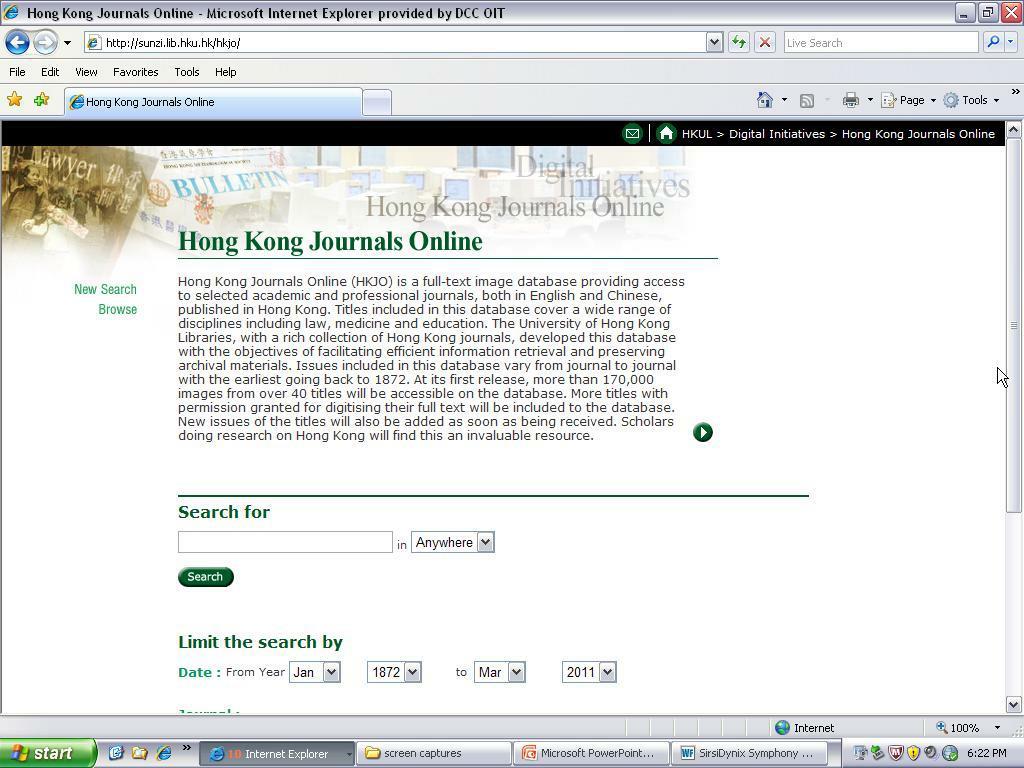Image resolution: width=1024 pixels, height=768 pixels.
Task: Select the Hong Kong Journals Online tab
Action: coord(213,102)
